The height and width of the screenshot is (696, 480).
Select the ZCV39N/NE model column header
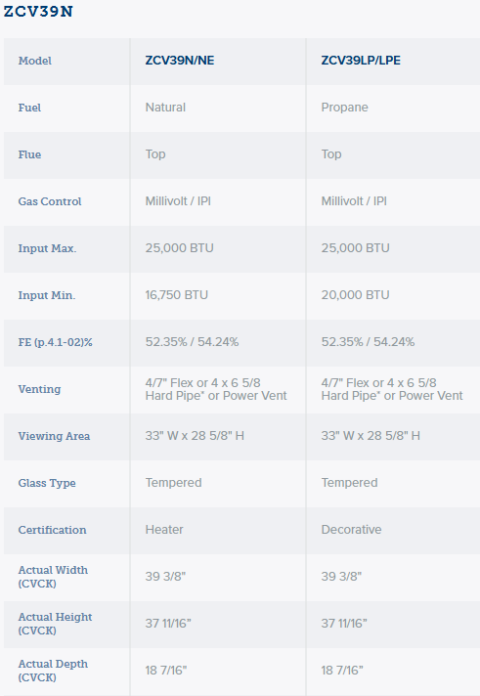[x=179, y=60]
